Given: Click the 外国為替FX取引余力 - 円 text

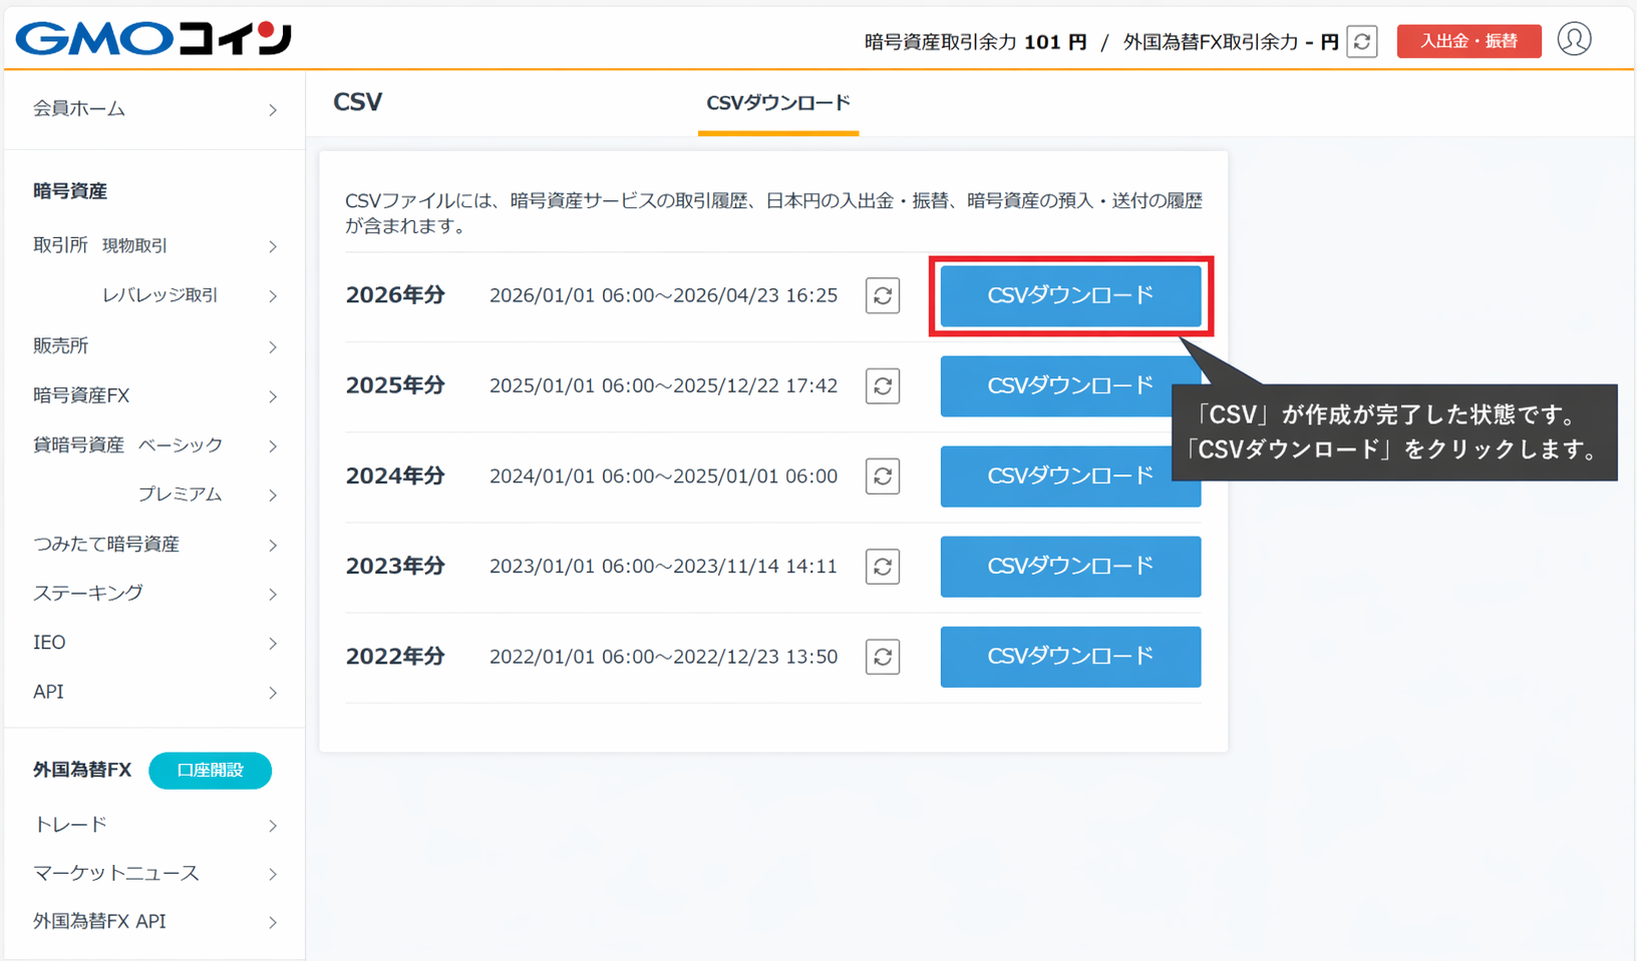Looking at the screenshot, I should point(1231,42).
